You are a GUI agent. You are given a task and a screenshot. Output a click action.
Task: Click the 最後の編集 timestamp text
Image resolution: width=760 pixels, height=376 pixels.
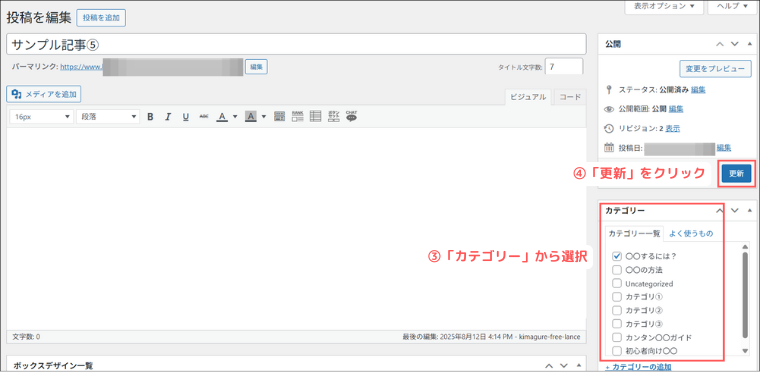click(491, 337)
